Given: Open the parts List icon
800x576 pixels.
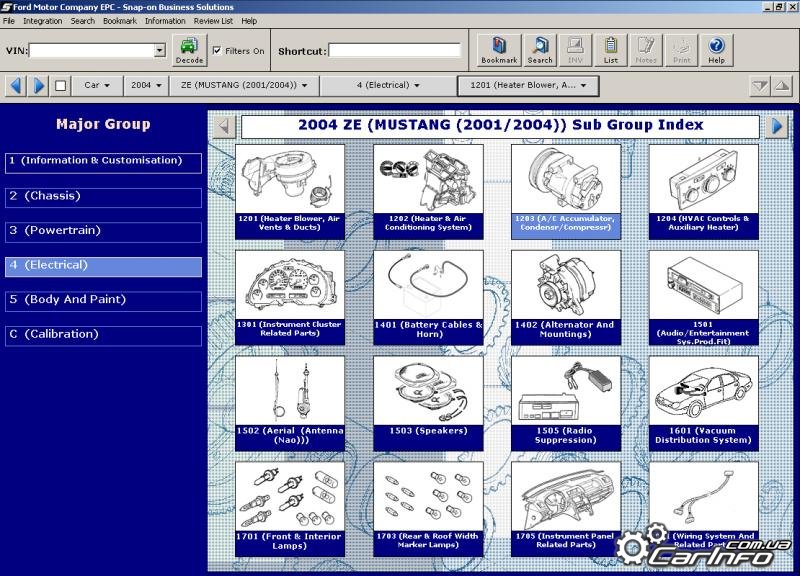Looking at the screenshot, I should click(x=611, y=50).
